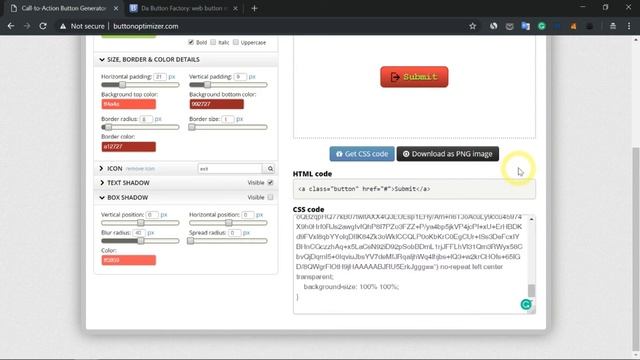Click the Spread radius px value field
This screenshot has height=360, width=640.
click(234, 233)
